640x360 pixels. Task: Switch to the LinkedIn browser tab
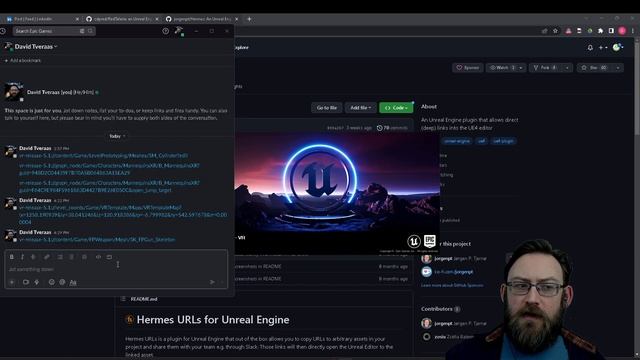[42, 19]
